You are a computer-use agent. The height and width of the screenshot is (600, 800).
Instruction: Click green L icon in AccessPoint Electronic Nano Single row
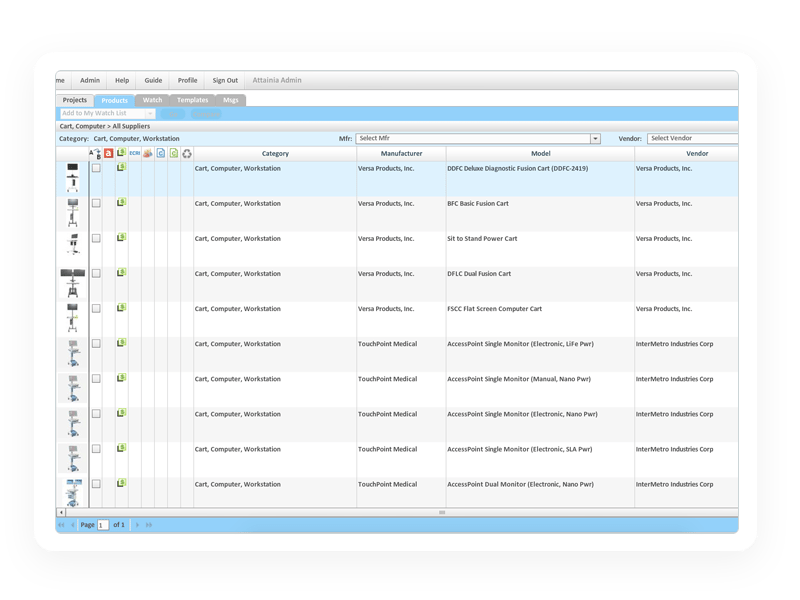point(121,413)
